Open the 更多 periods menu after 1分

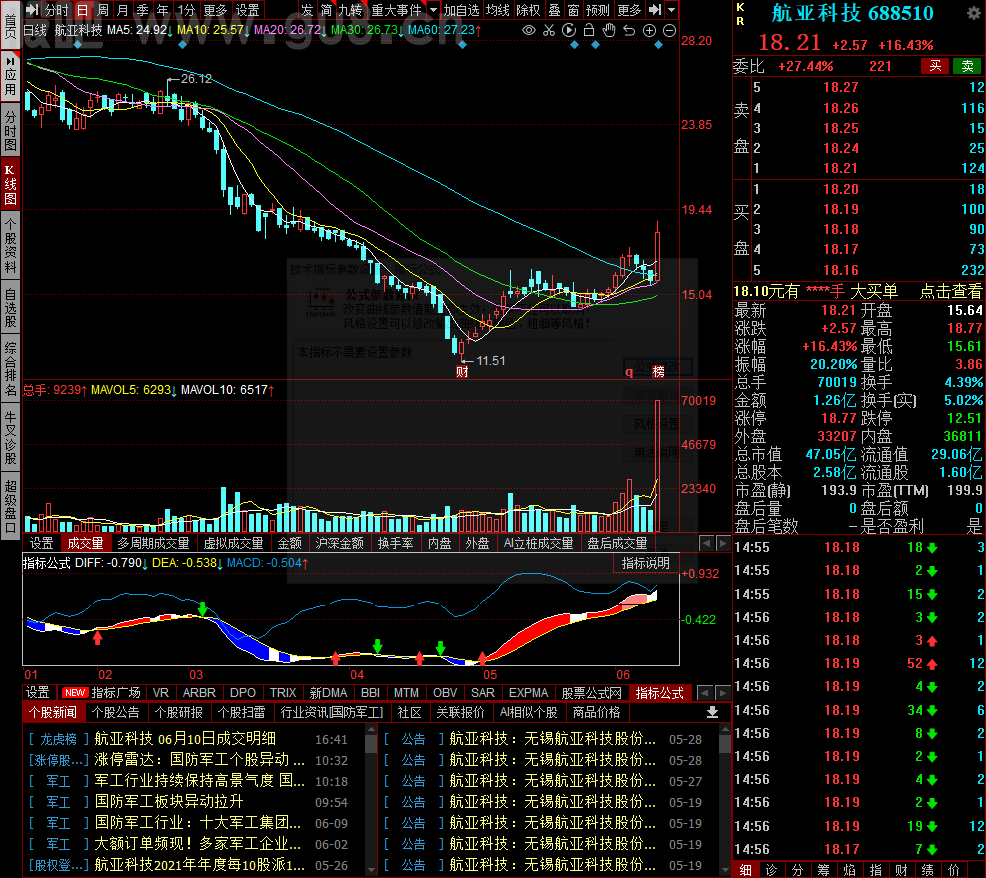(215, 10)
